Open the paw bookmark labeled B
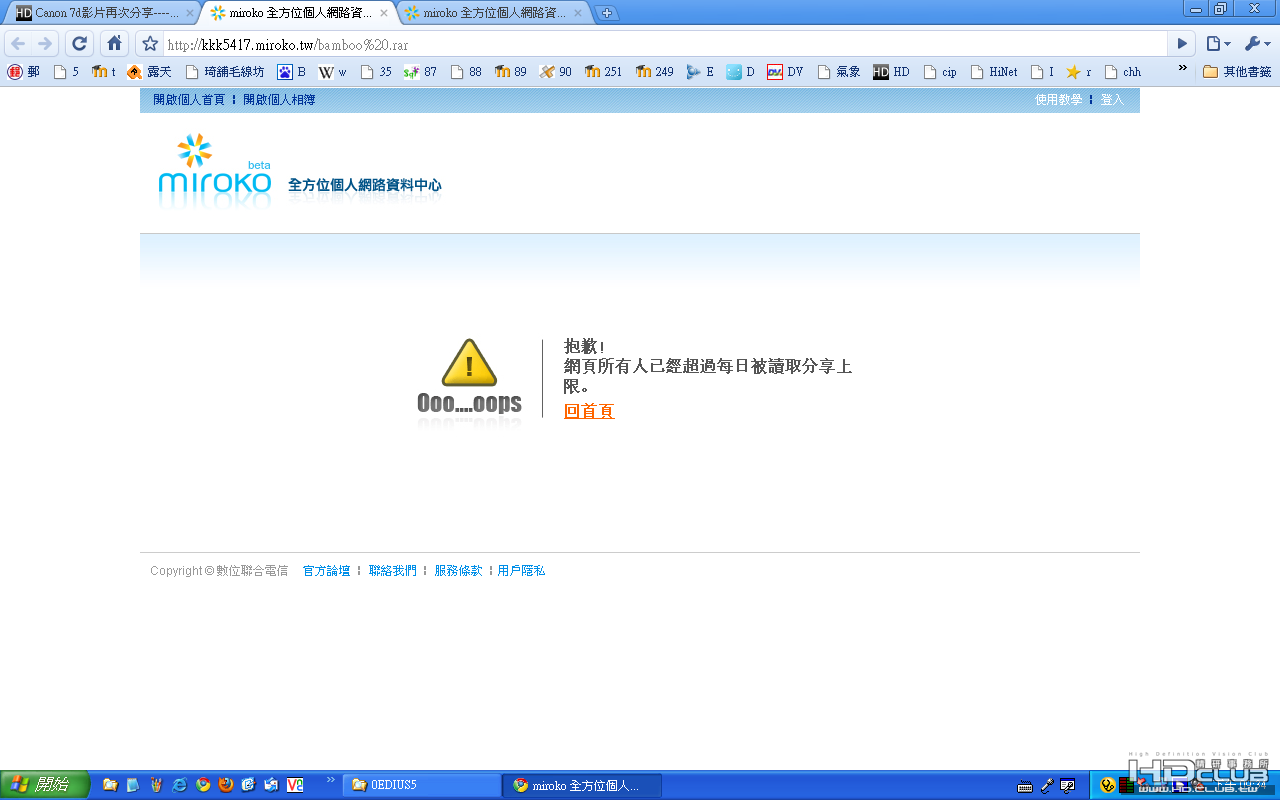 [x=292, y=72]
